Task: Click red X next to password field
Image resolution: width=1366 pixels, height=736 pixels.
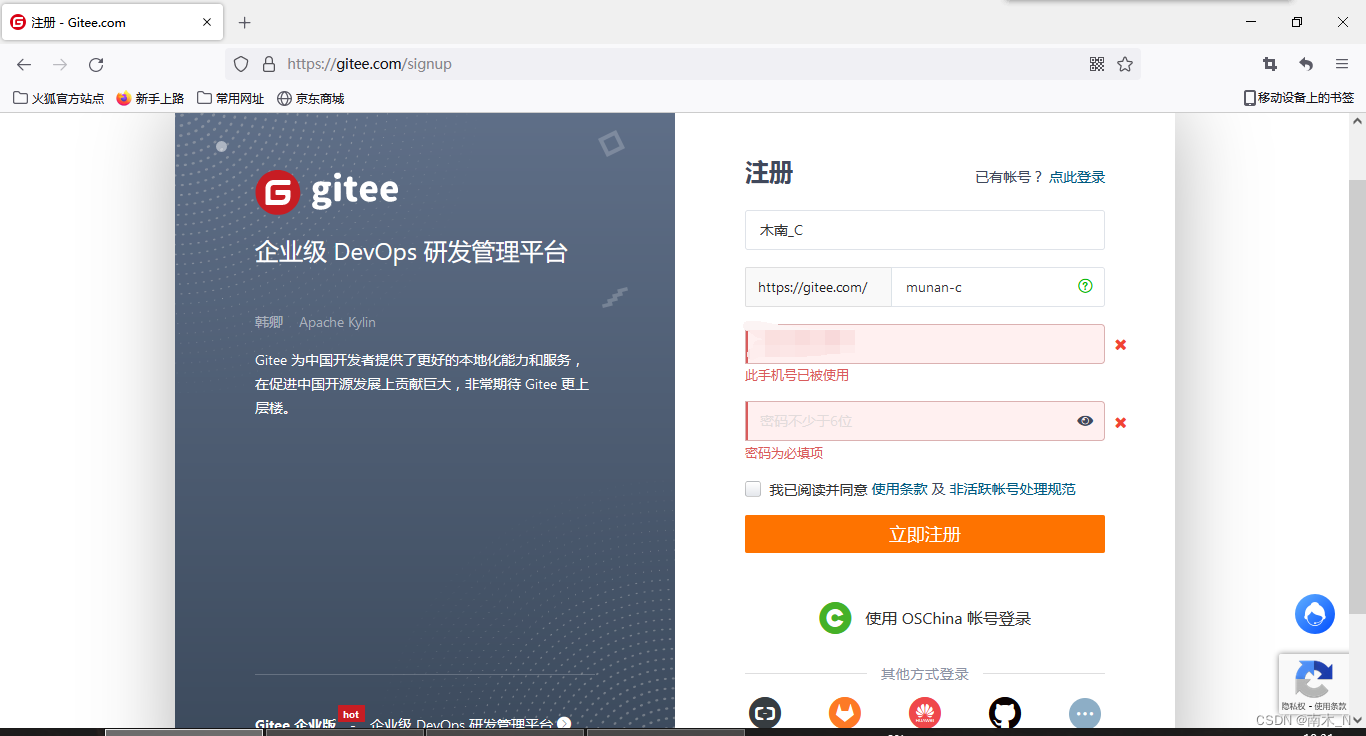Action: pos(1120,423)
